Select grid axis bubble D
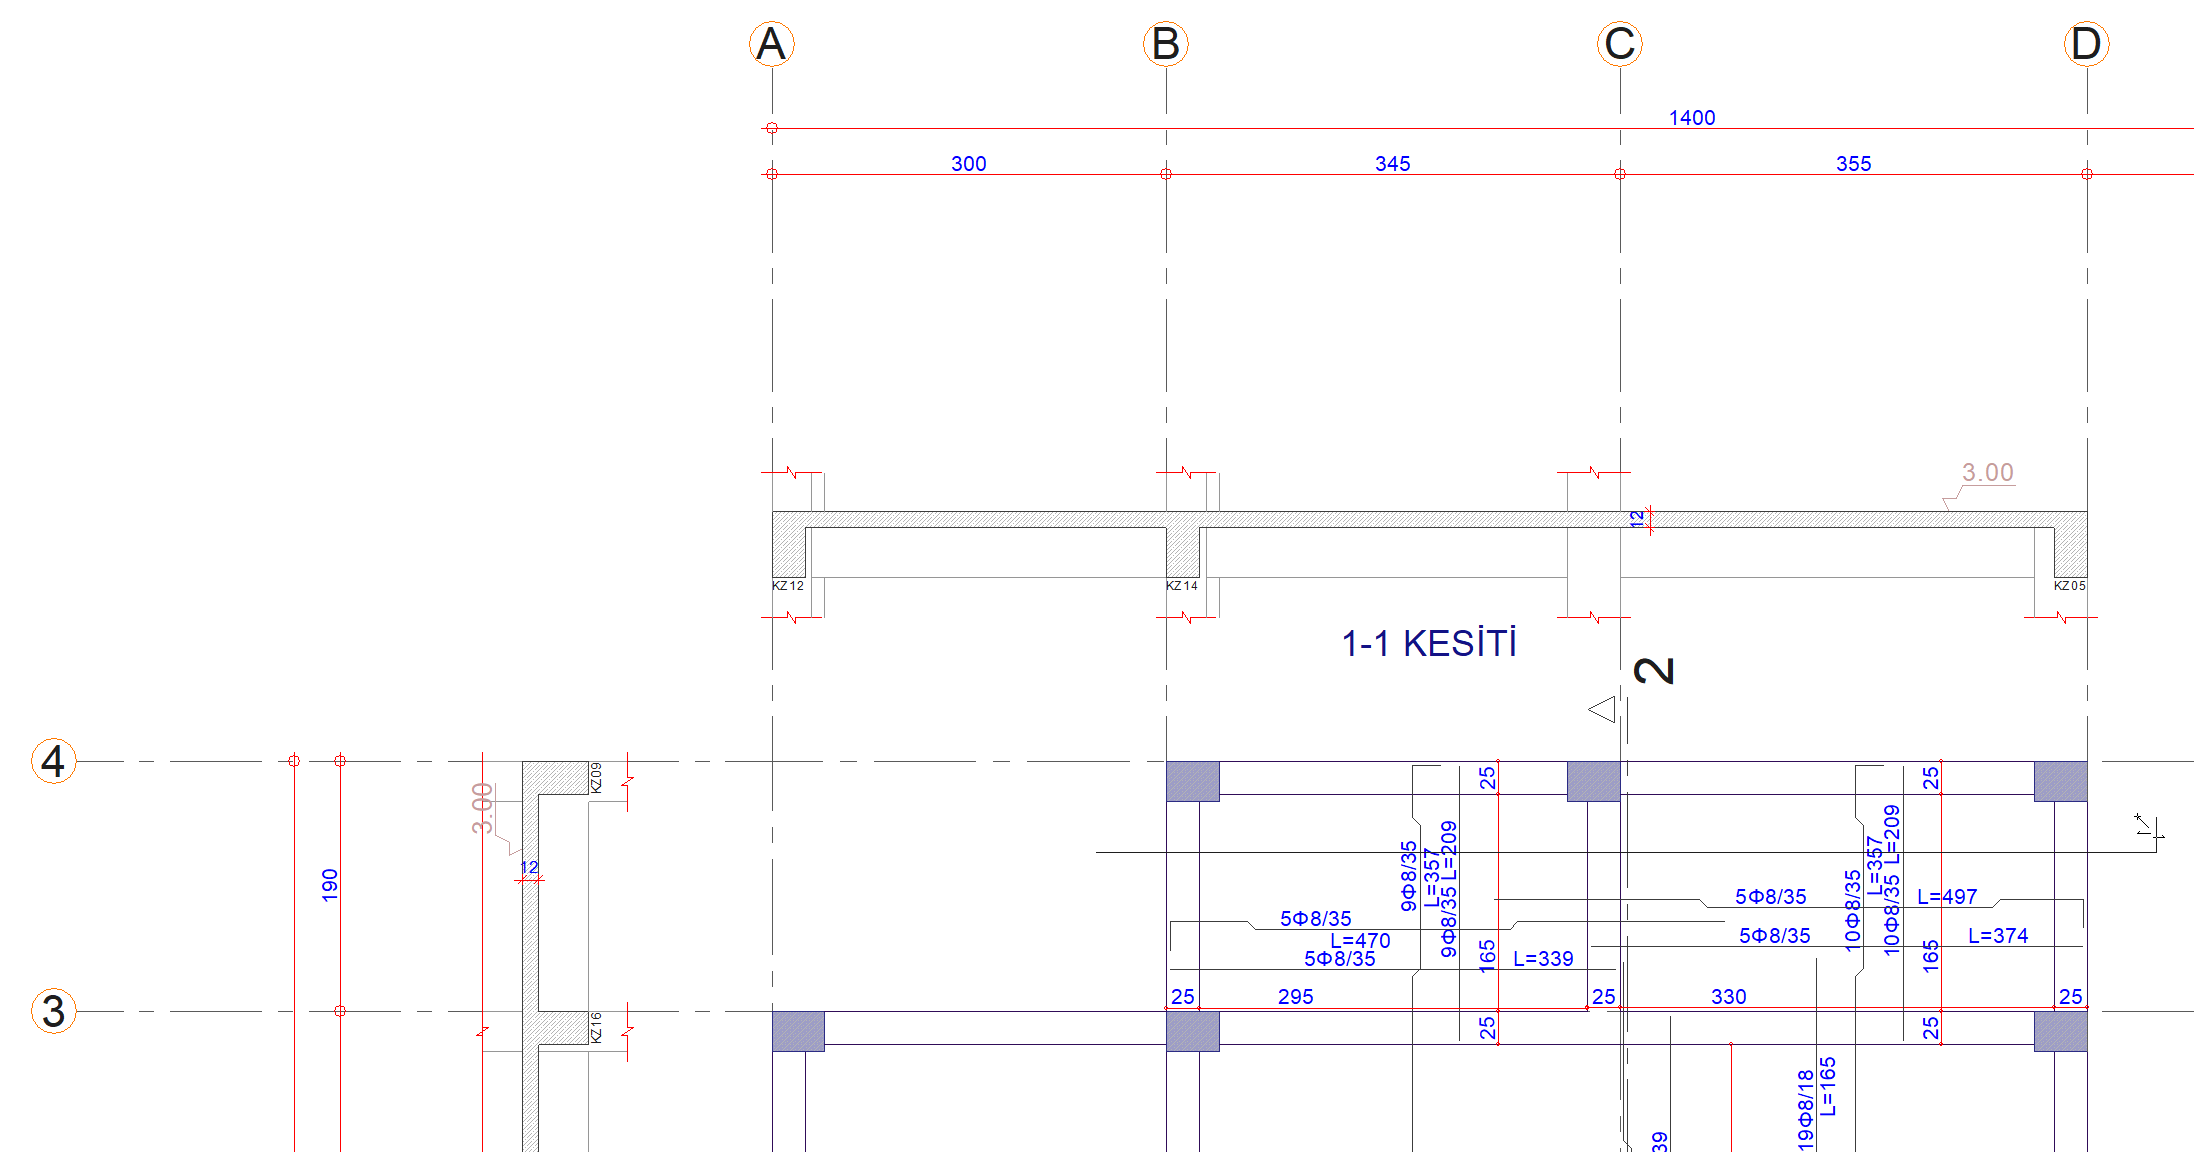 (2086, 44)
